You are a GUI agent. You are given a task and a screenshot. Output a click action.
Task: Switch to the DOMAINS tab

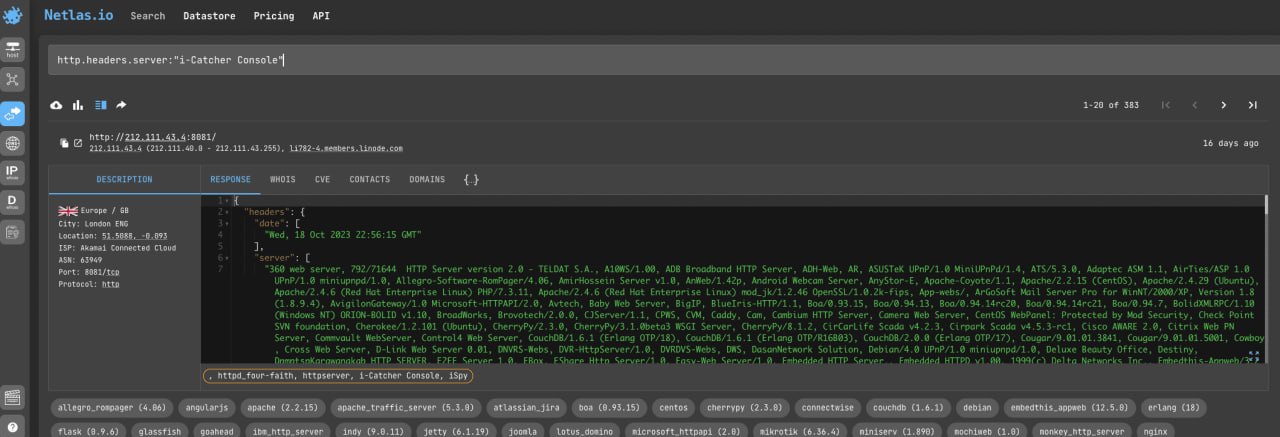tap(427, 180)
